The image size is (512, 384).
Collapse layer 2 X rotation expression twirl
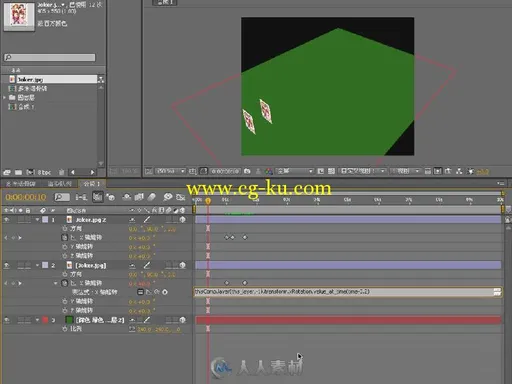pyautogui.click(x=56, y=283)
